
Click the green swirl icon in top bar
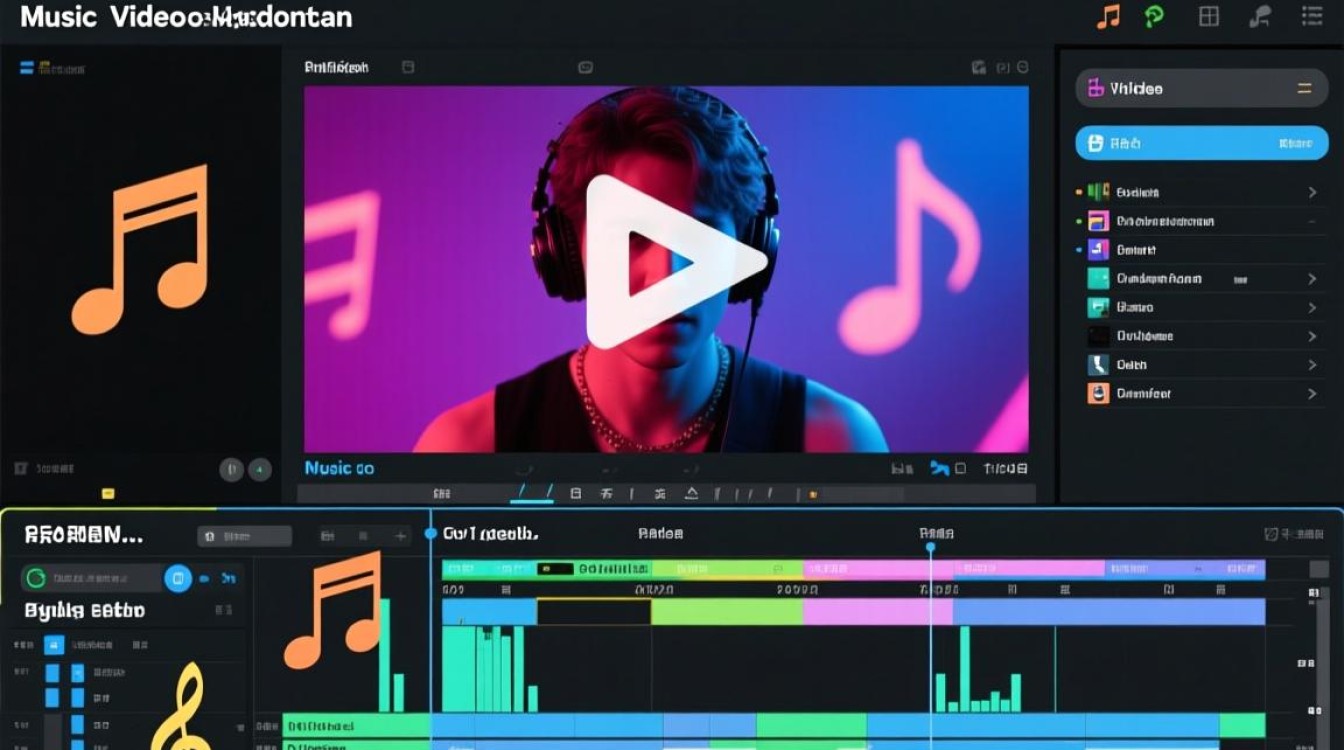pos(1155,16)
